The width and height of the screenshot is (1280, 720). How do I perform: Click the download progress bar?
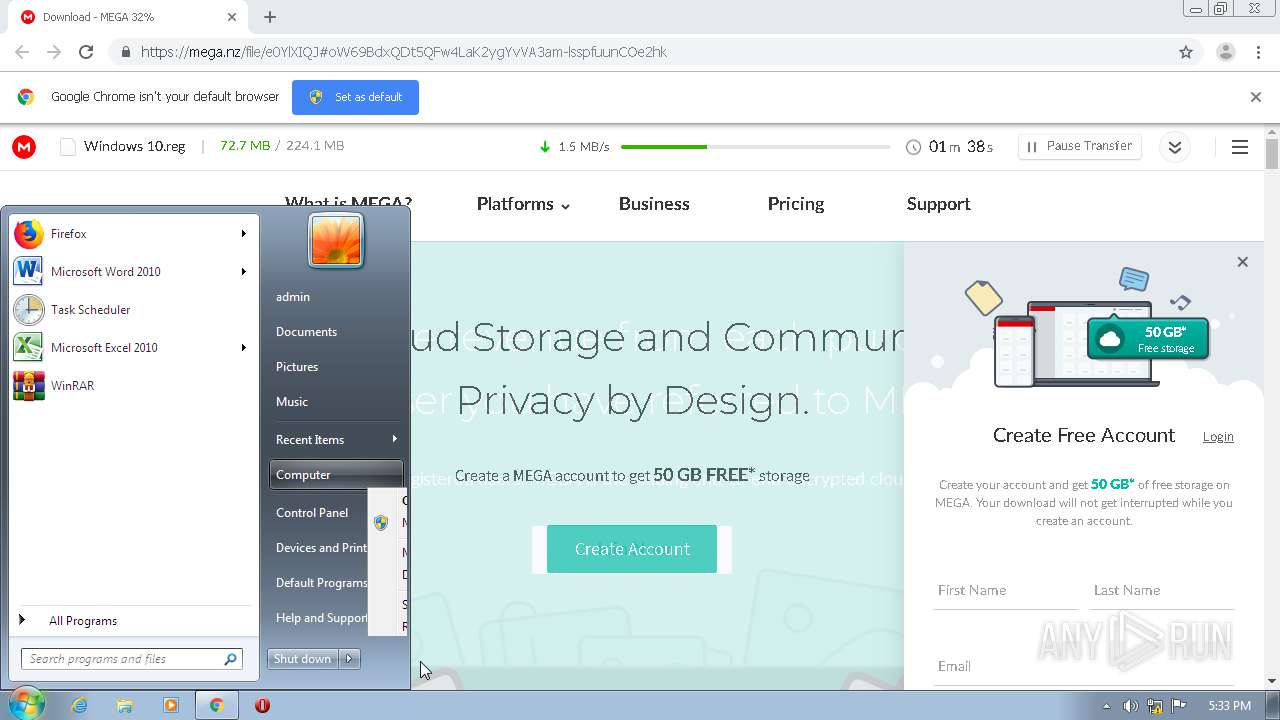pos(755,147)
